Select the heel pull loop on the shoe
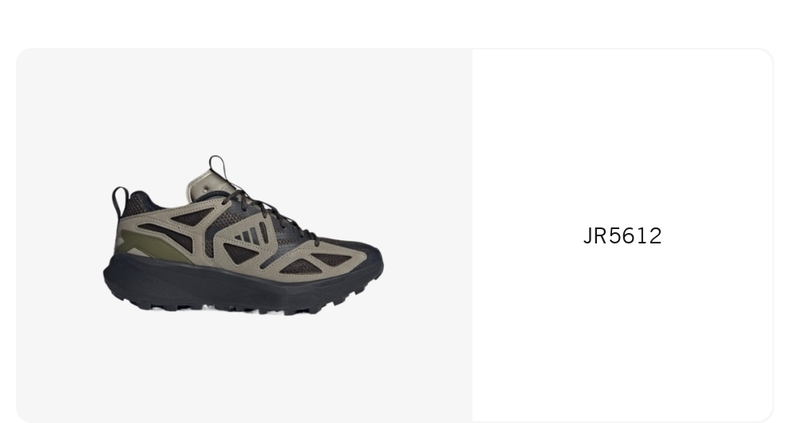 (x=120, y=201)
